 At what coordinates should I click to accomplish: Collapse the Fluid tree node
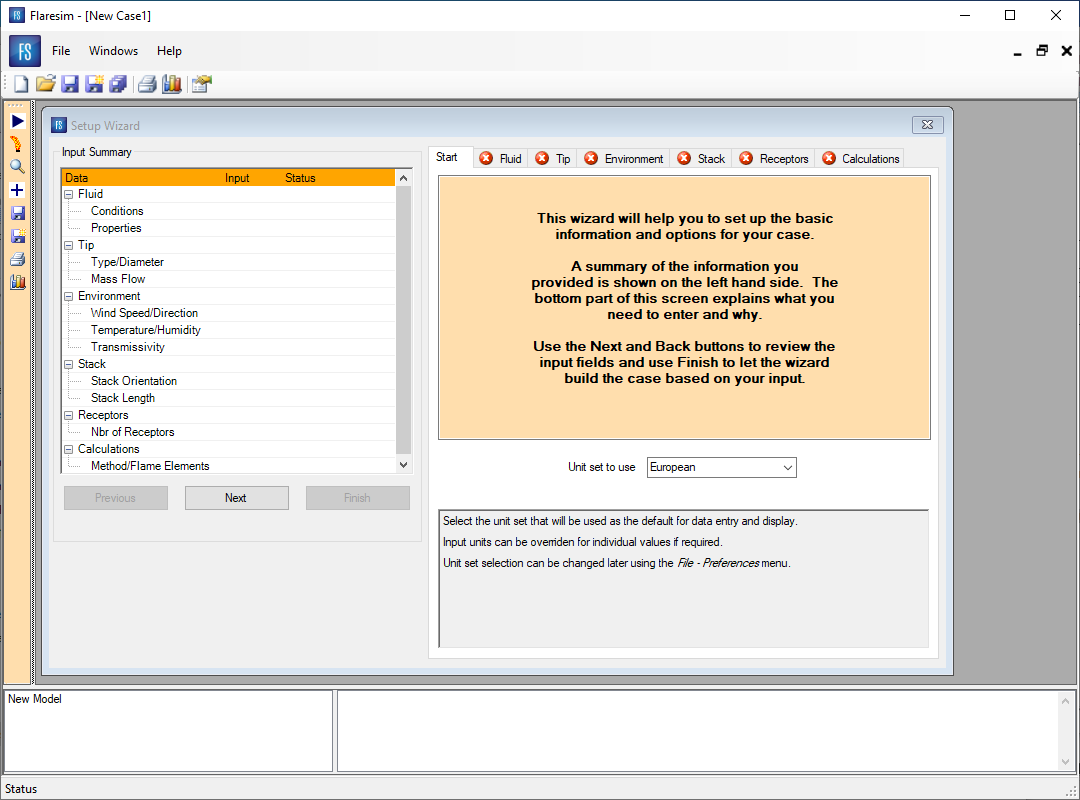pos(69,194)
